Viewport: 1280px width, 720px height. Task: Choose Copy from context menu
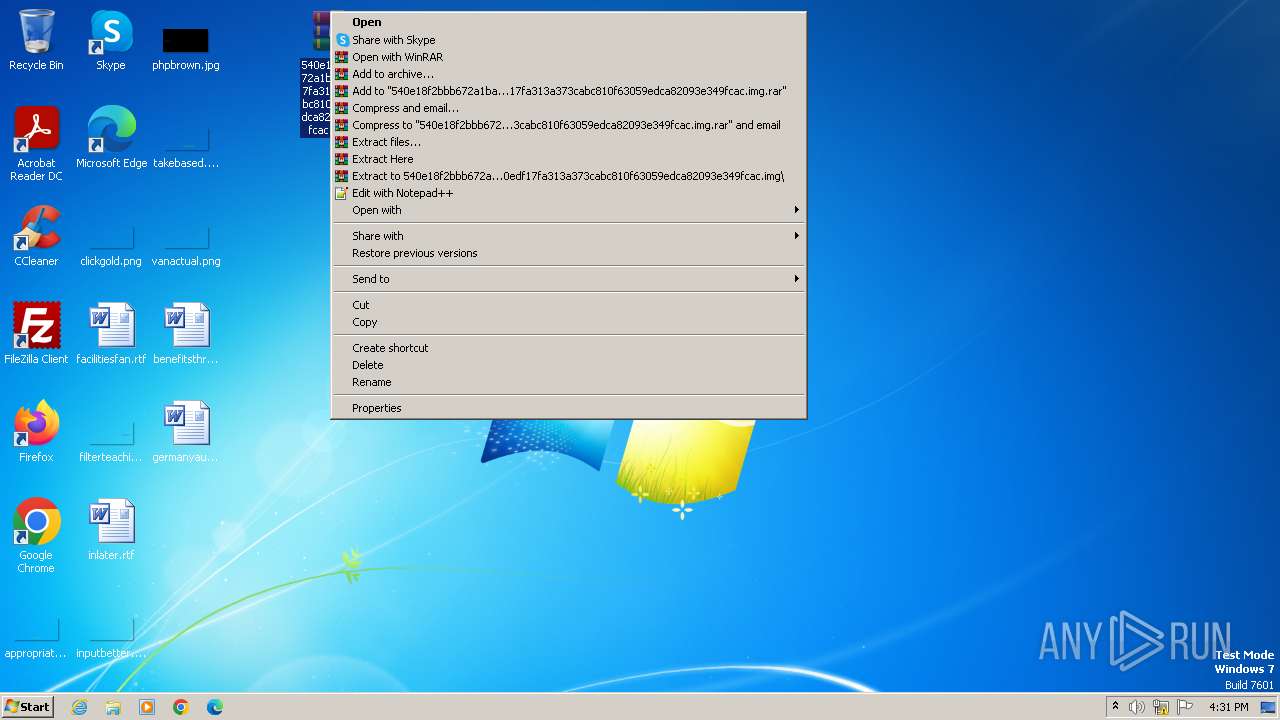569,322
